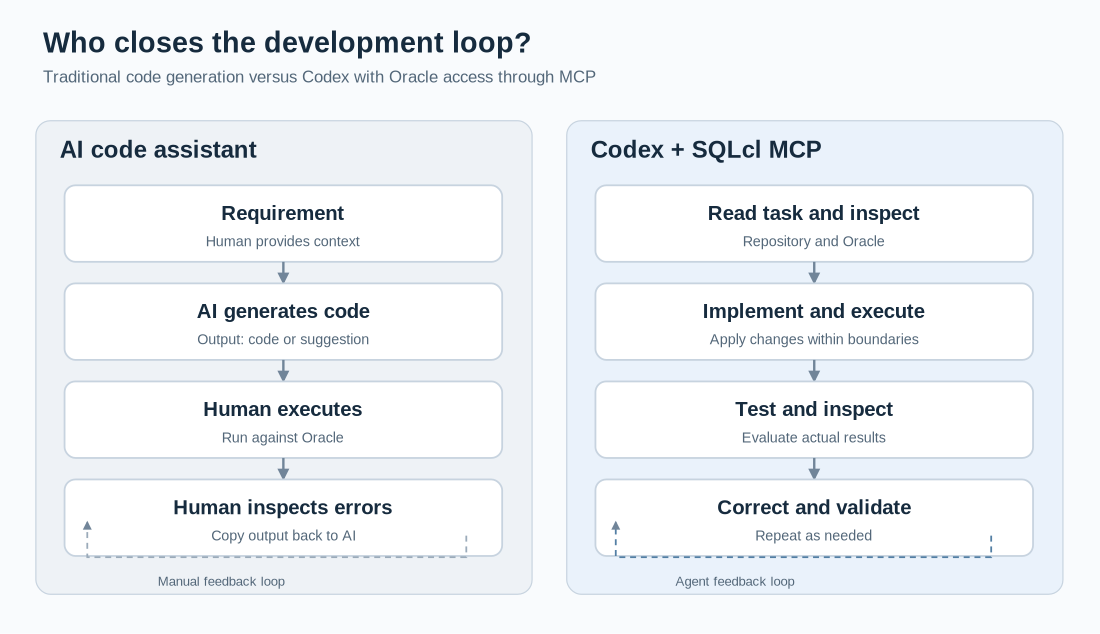Select the 'Read task and inspect' step heading
The width and height of the screenshot is (1100, 634).
pyautogui.click(x=814, y=213)
